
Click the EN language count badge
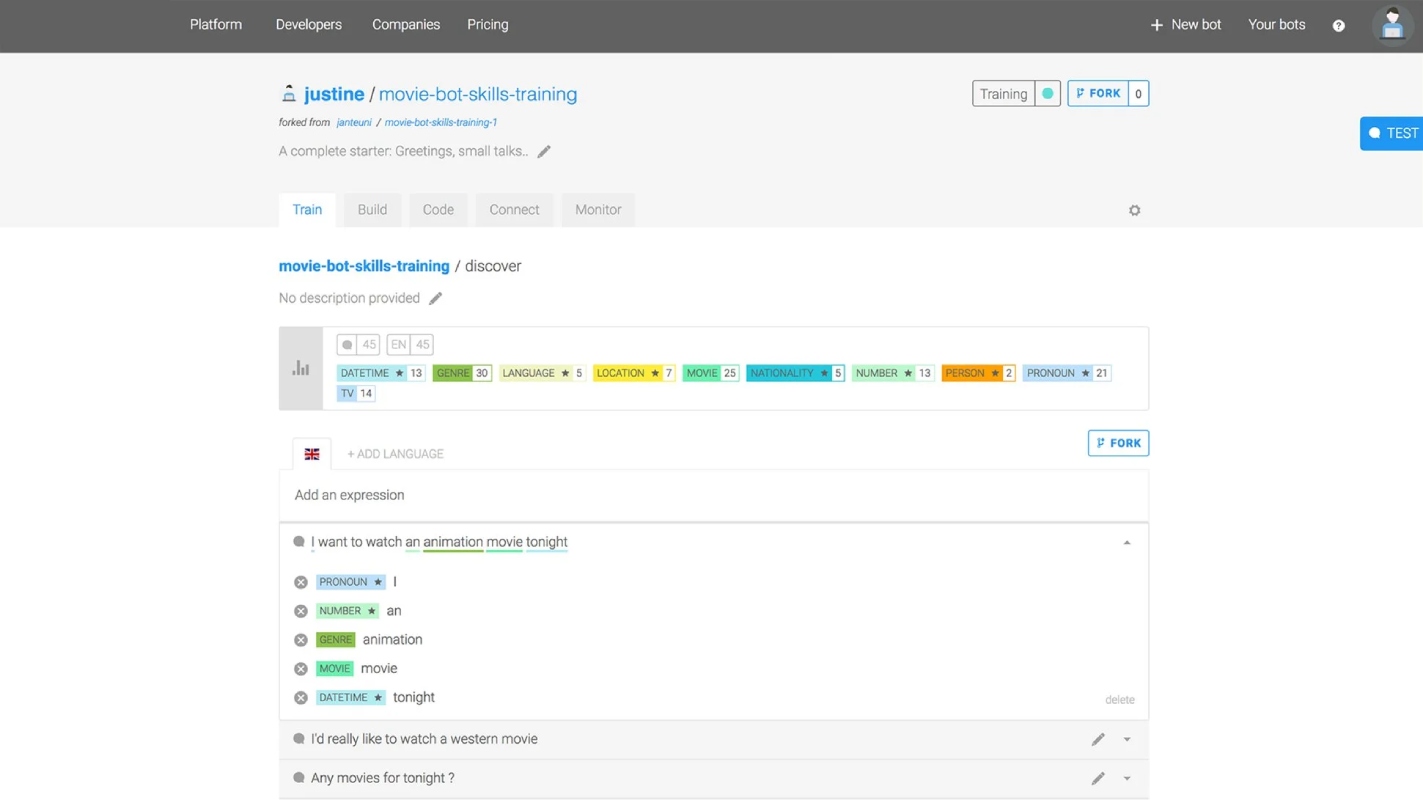coord(410,344)
